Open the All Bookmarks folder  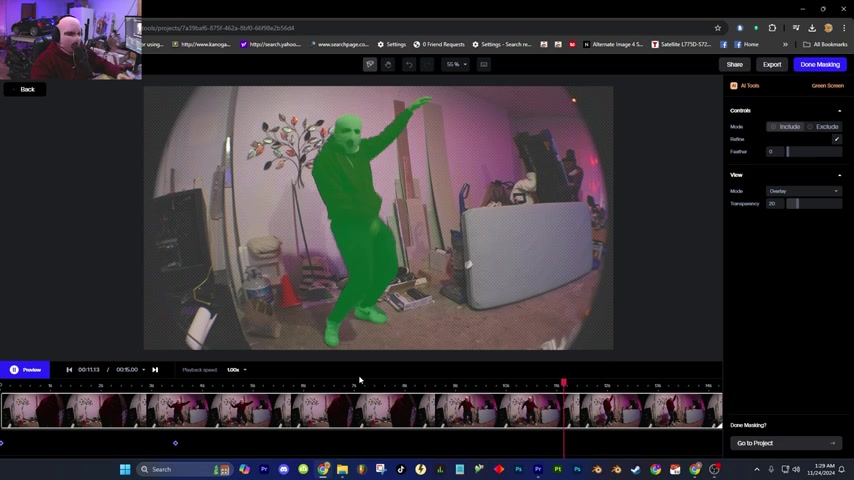coord(825,44)
